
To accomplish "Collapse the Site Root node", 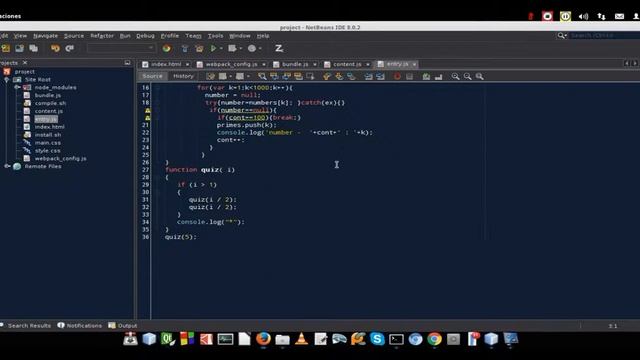I will click(x=7, y=80).
